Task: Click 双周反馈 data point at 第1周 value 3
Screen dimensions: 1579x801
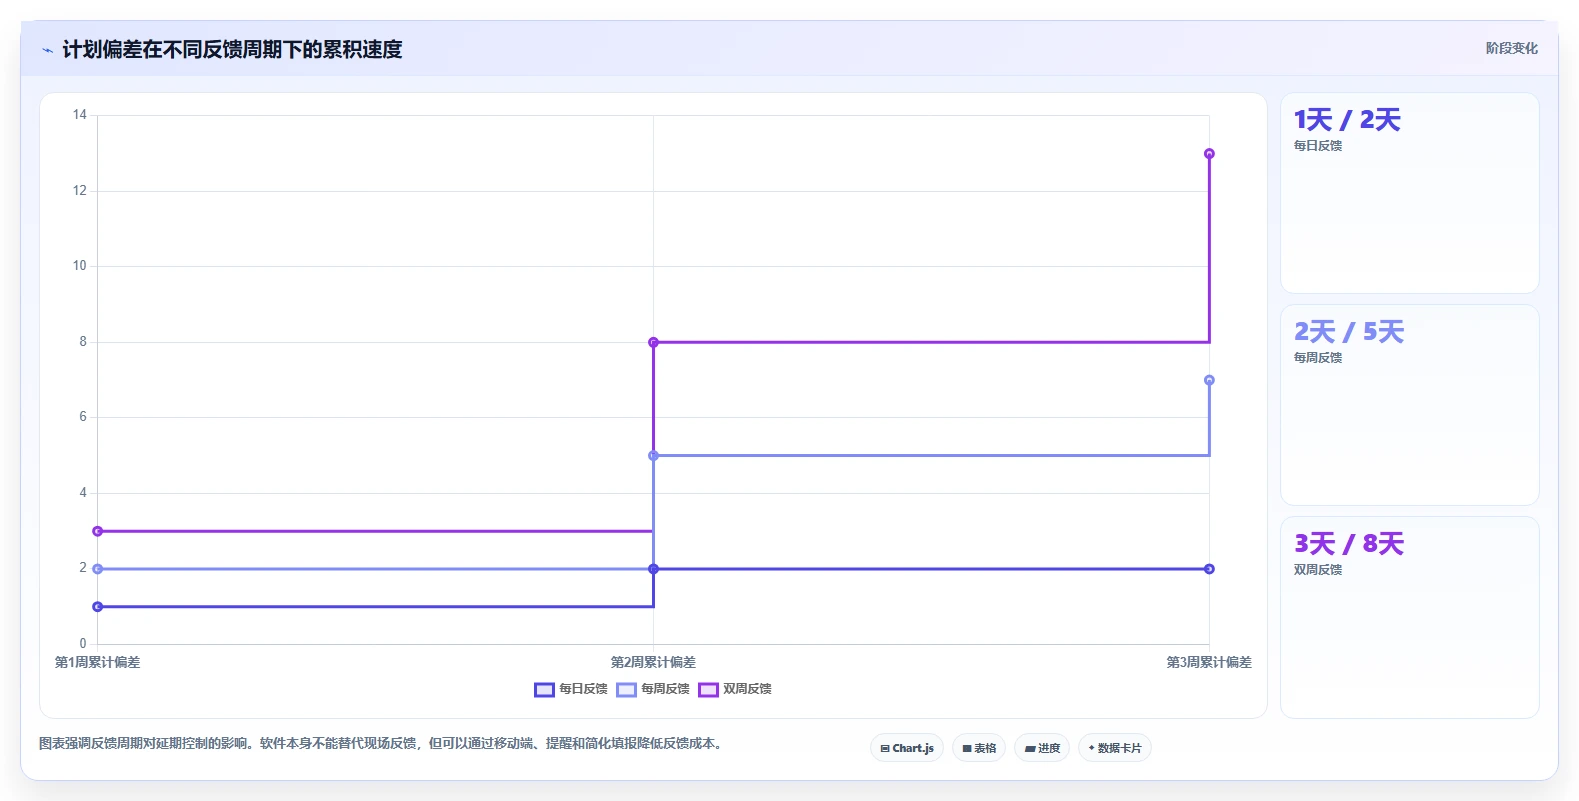Action: pyautogui.click(x=97, y=531)
